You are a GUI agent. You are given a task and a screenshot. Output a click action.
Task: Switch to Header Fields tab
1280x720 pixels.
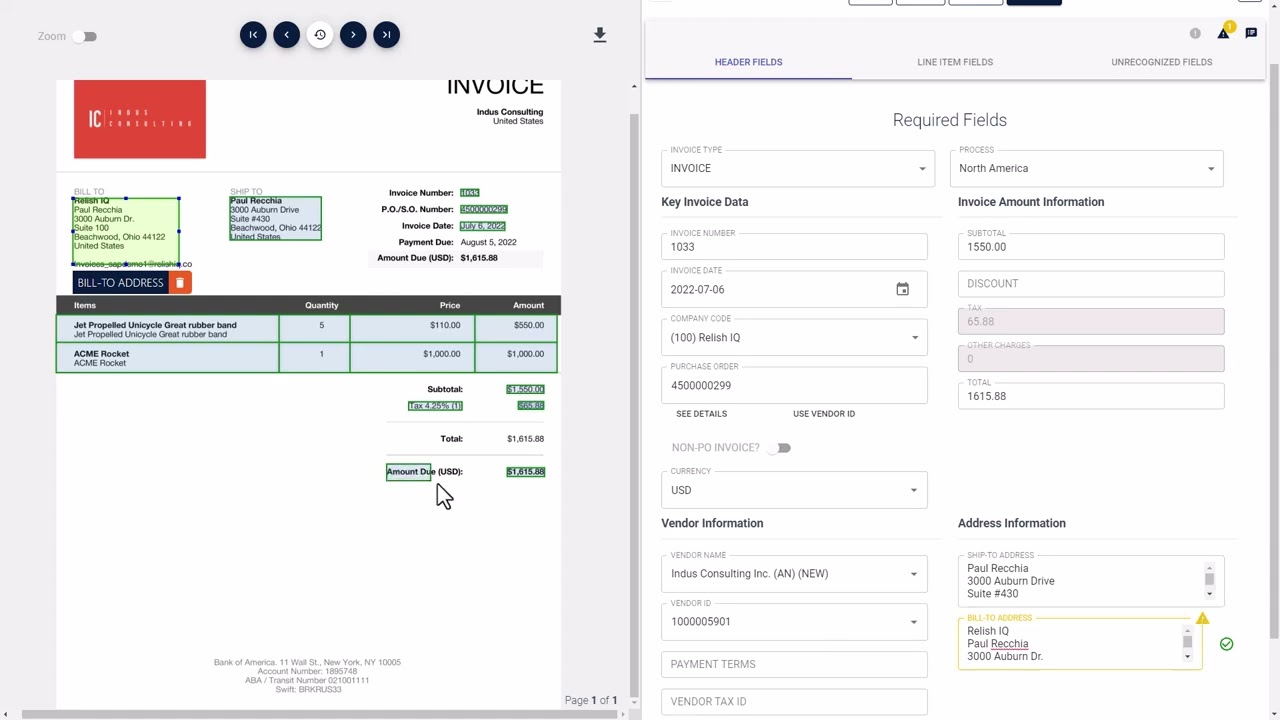coord(748,62)
